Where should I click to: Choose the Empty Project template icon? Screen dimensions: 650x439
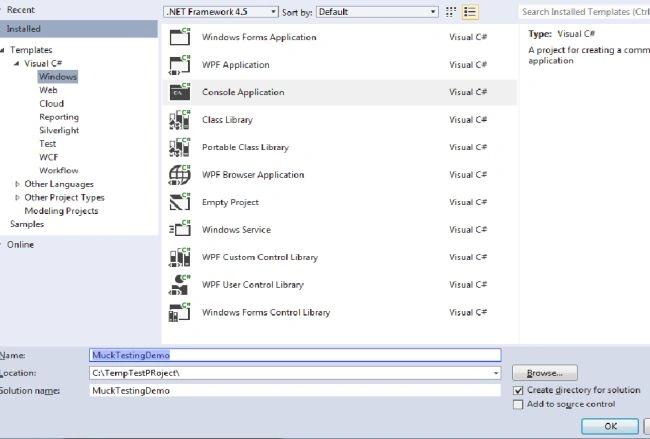coord(180,202)
